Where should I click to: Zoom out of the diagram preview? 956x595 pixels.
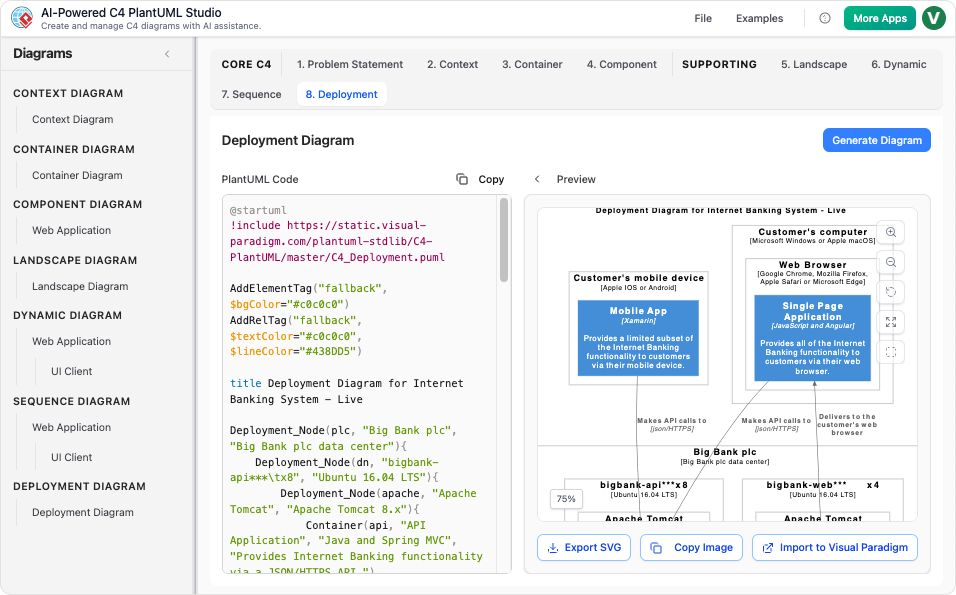tap(890, 262)
